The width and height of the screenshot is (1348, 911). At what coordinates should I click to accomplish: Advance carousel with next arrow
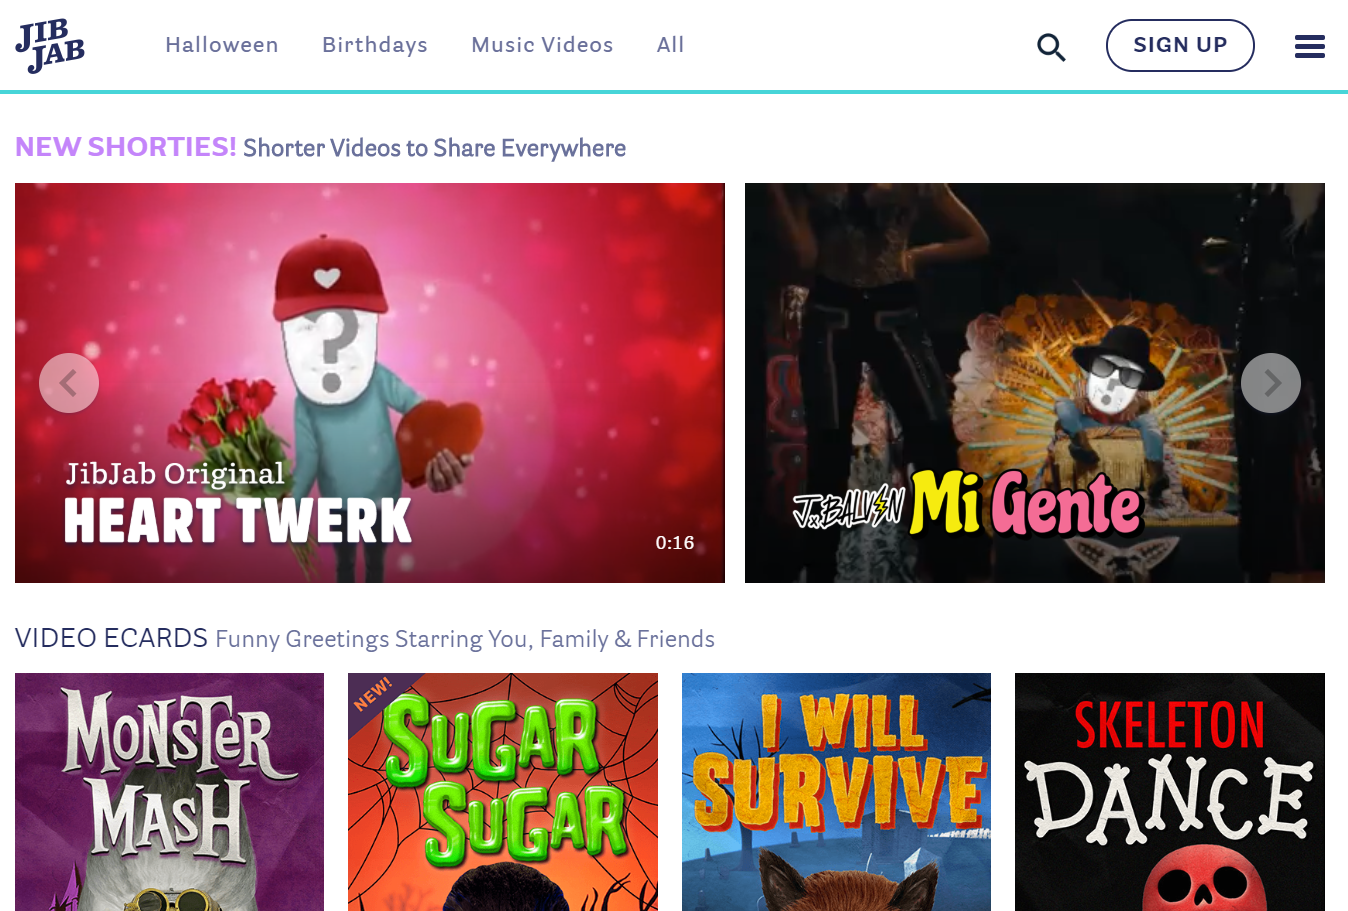coord(1270,383)
